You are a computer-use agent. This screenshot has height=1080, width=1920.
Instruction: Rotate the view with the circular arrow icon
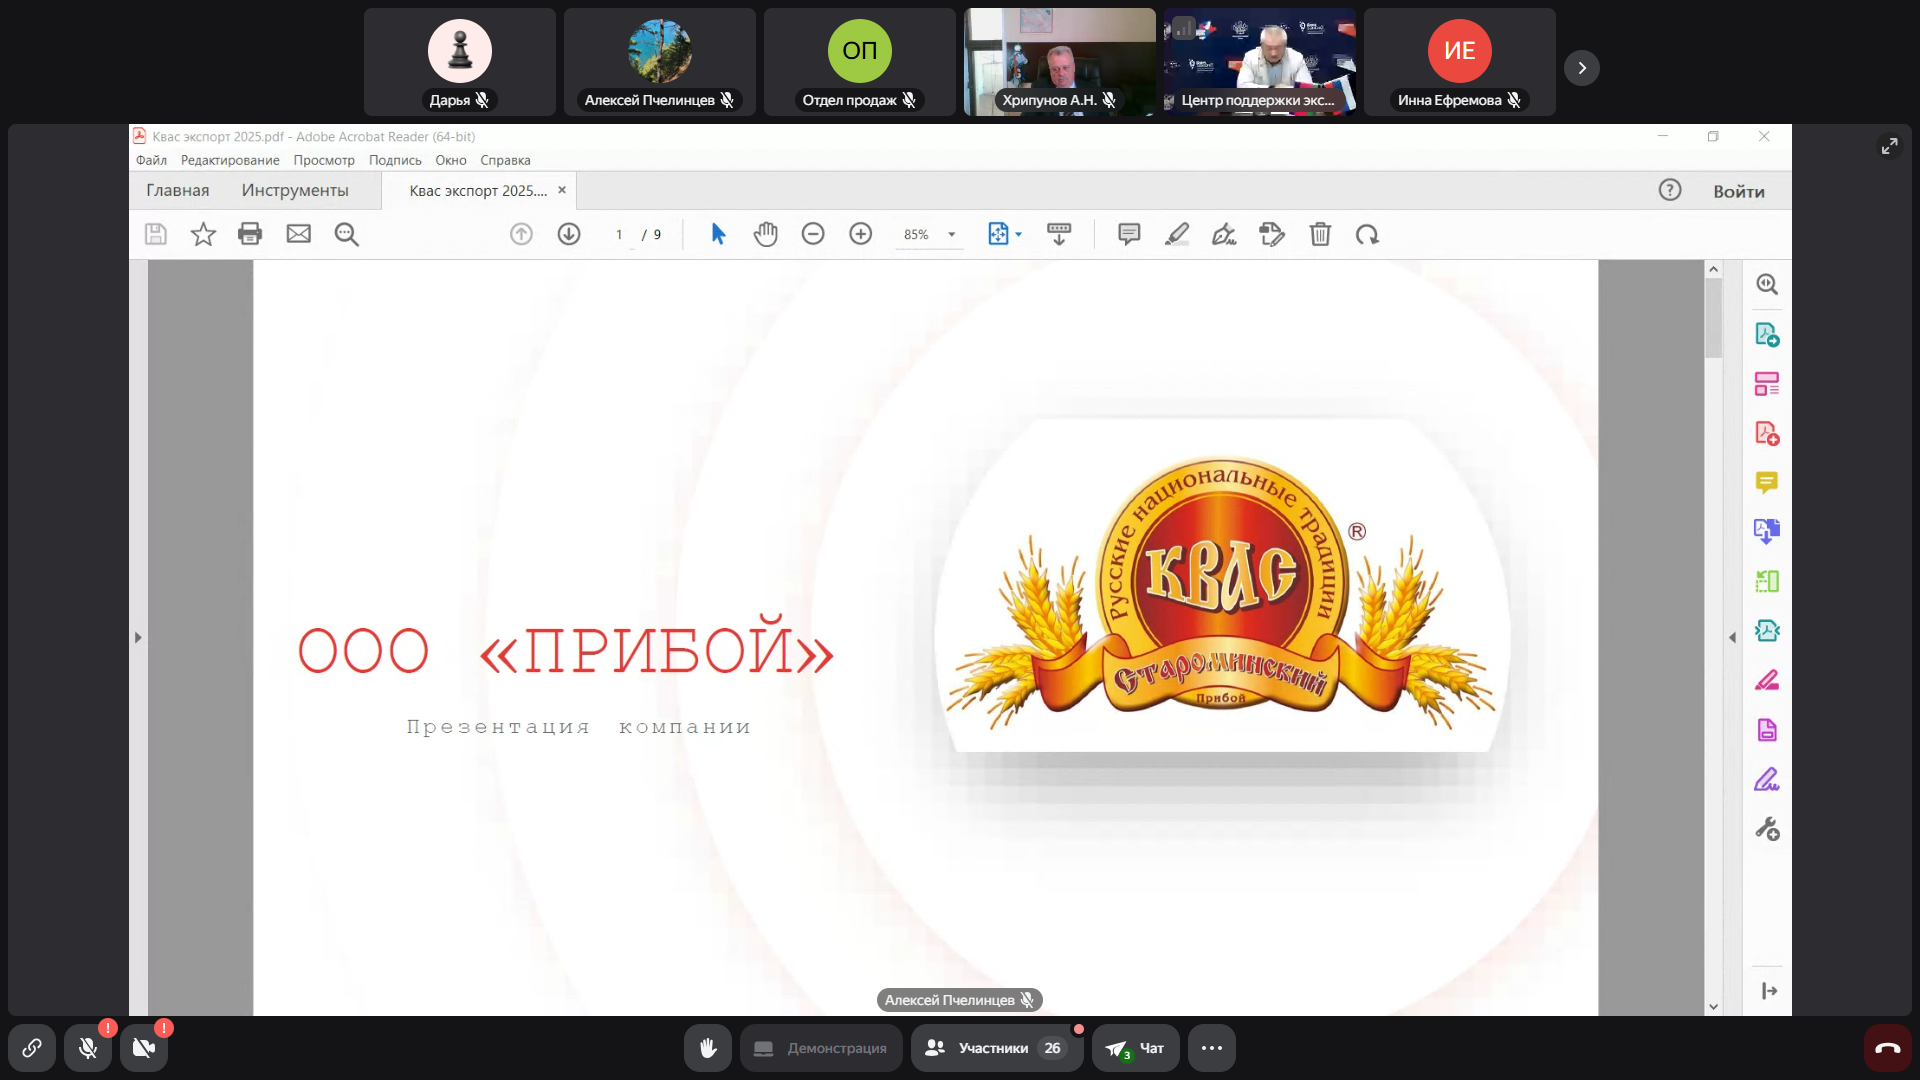[1367, 234]
